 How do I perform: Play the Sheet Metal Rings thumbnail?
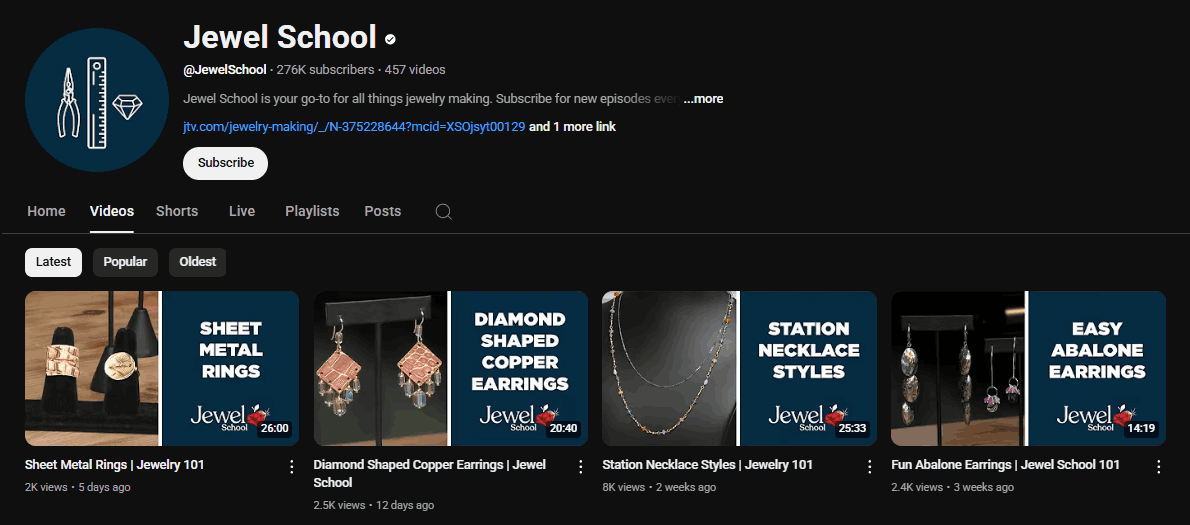click(x=162, y=368)
